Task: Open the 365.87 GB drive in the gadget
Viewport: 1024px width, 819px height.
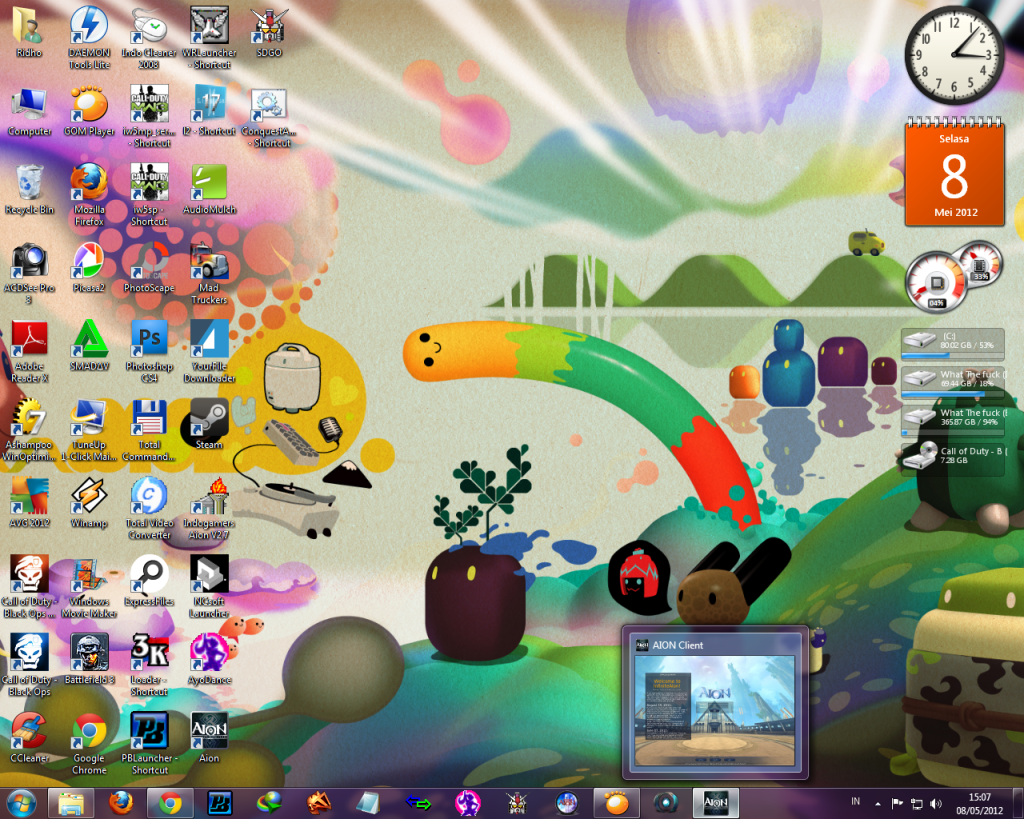Action: 953,421
